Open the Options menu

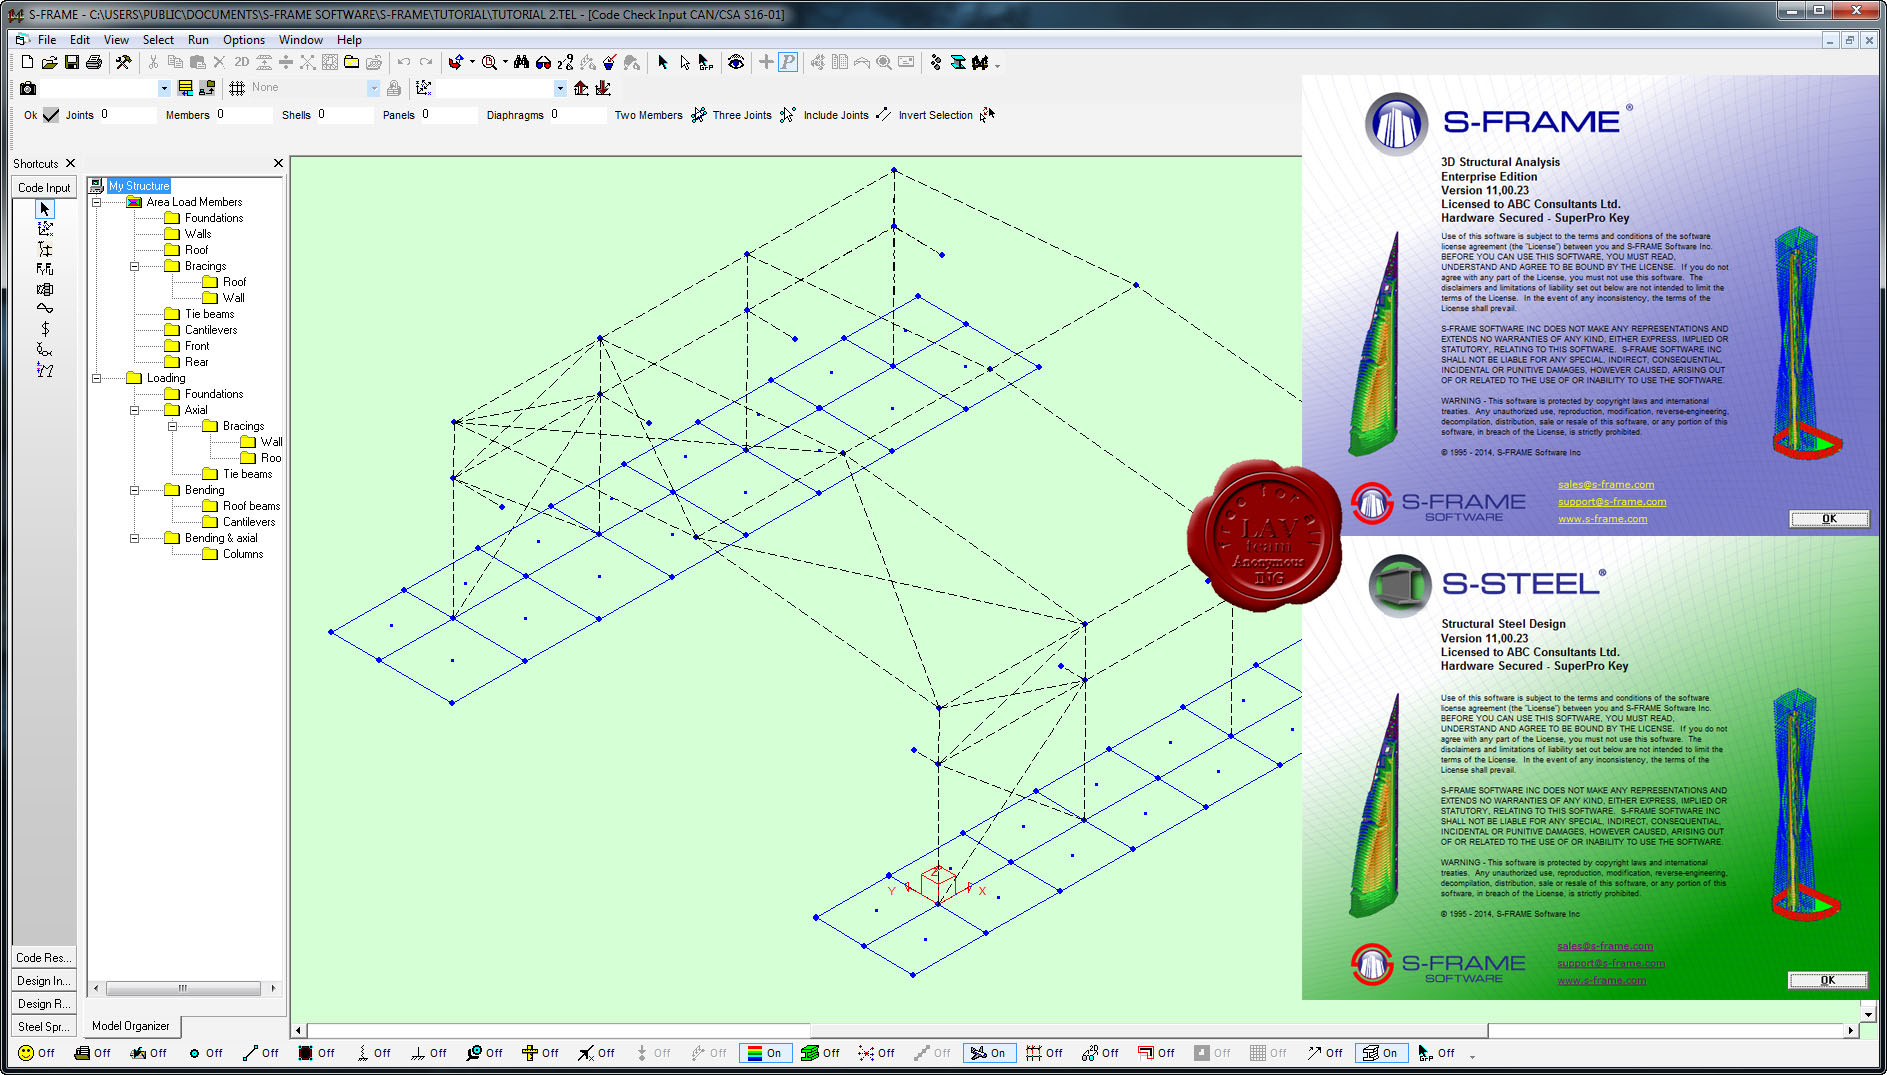click(x=244, y=40)
